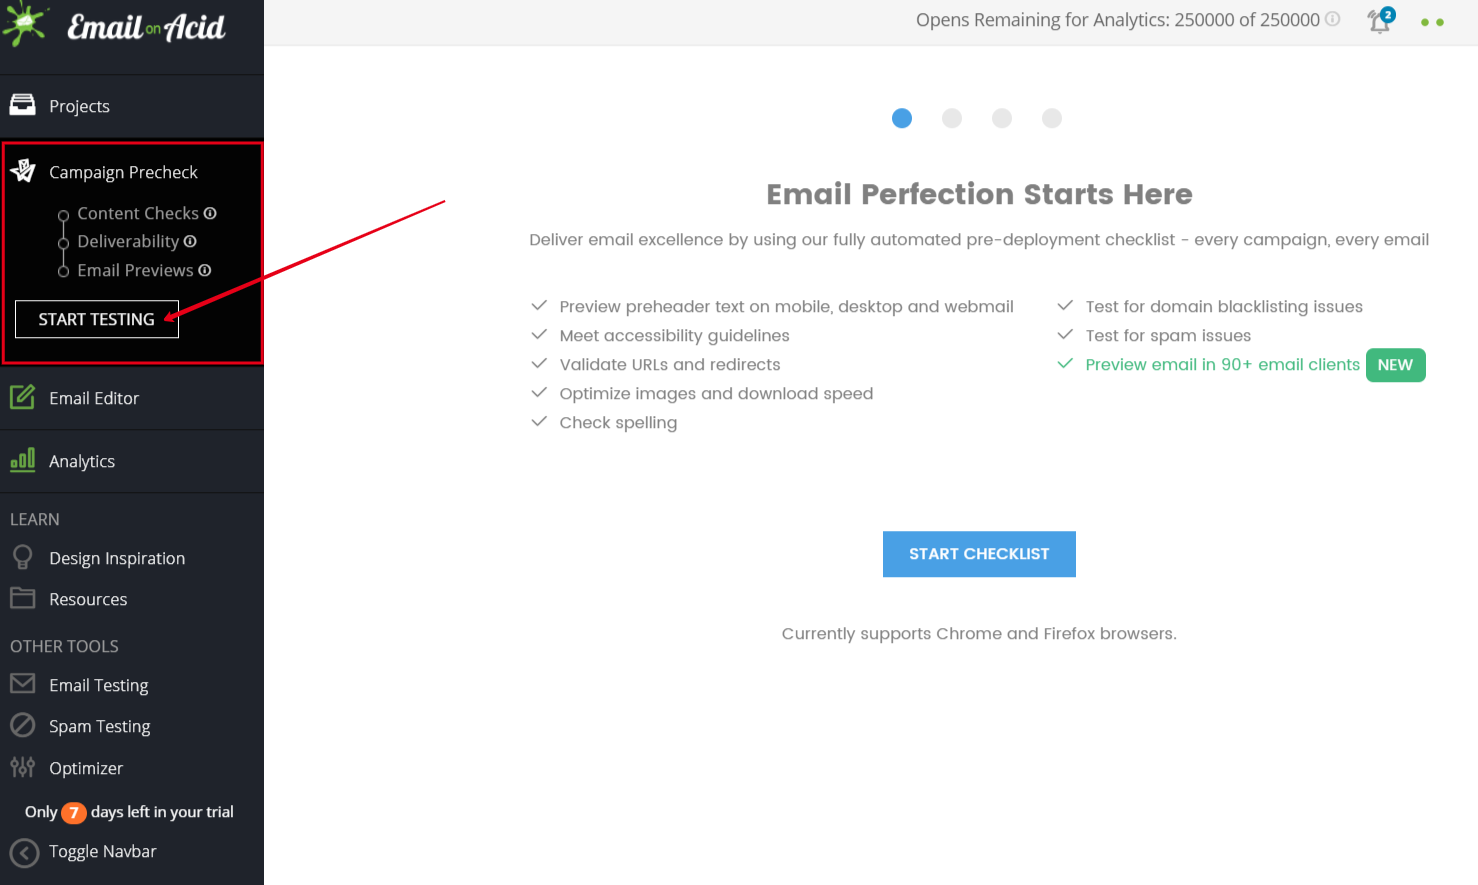Click the Spam Testing blocked-circle icon
The height and width of the screenshot is (885, 1478).
coord(22,725)
